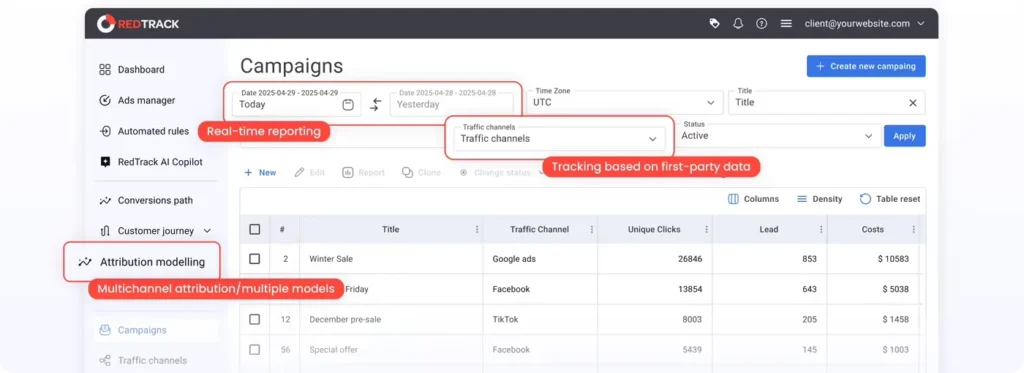Open Conversions path in sidebar

pos(146,201)
